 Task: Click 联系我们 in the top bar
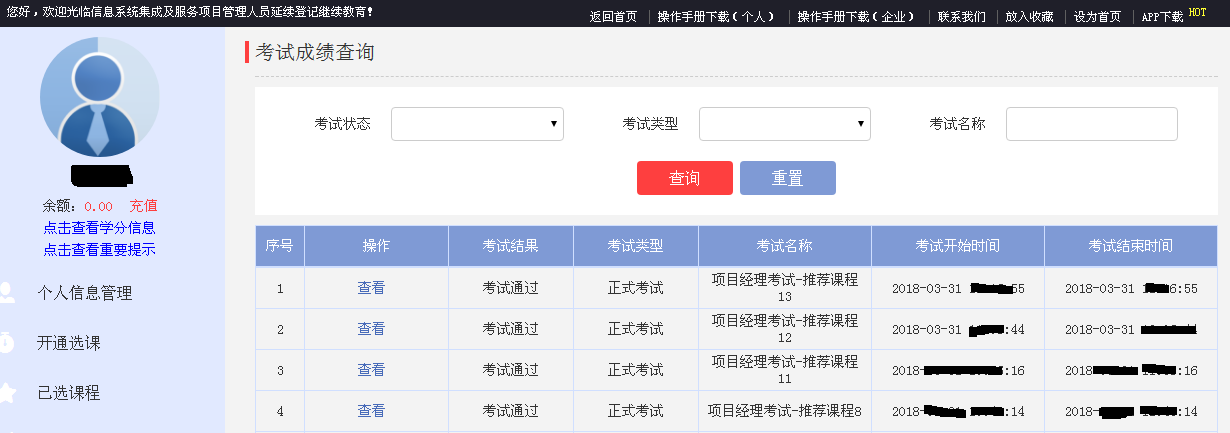[961, 17]
